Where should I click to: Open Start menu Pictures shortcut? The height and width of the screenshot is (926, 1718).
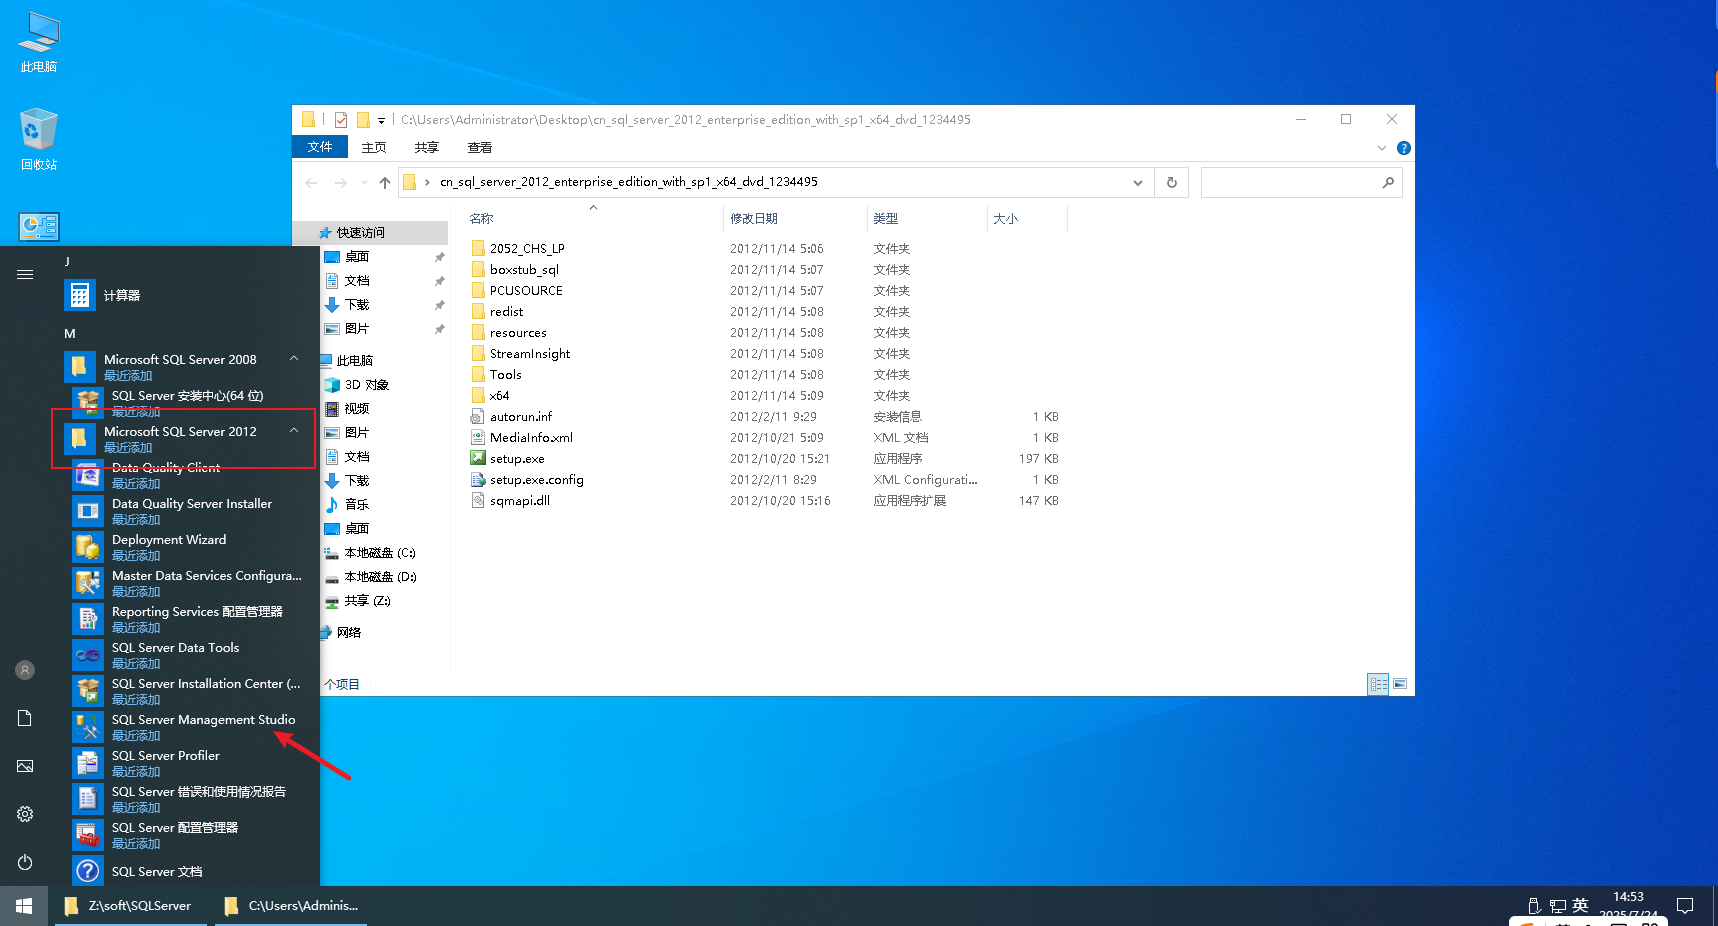point(25,766)
